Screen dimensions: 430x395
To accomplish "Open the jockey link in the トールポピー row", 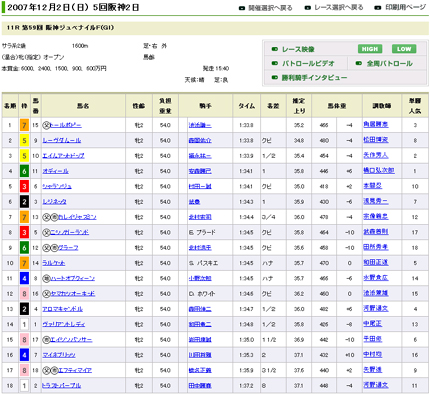I will [200, 125].
